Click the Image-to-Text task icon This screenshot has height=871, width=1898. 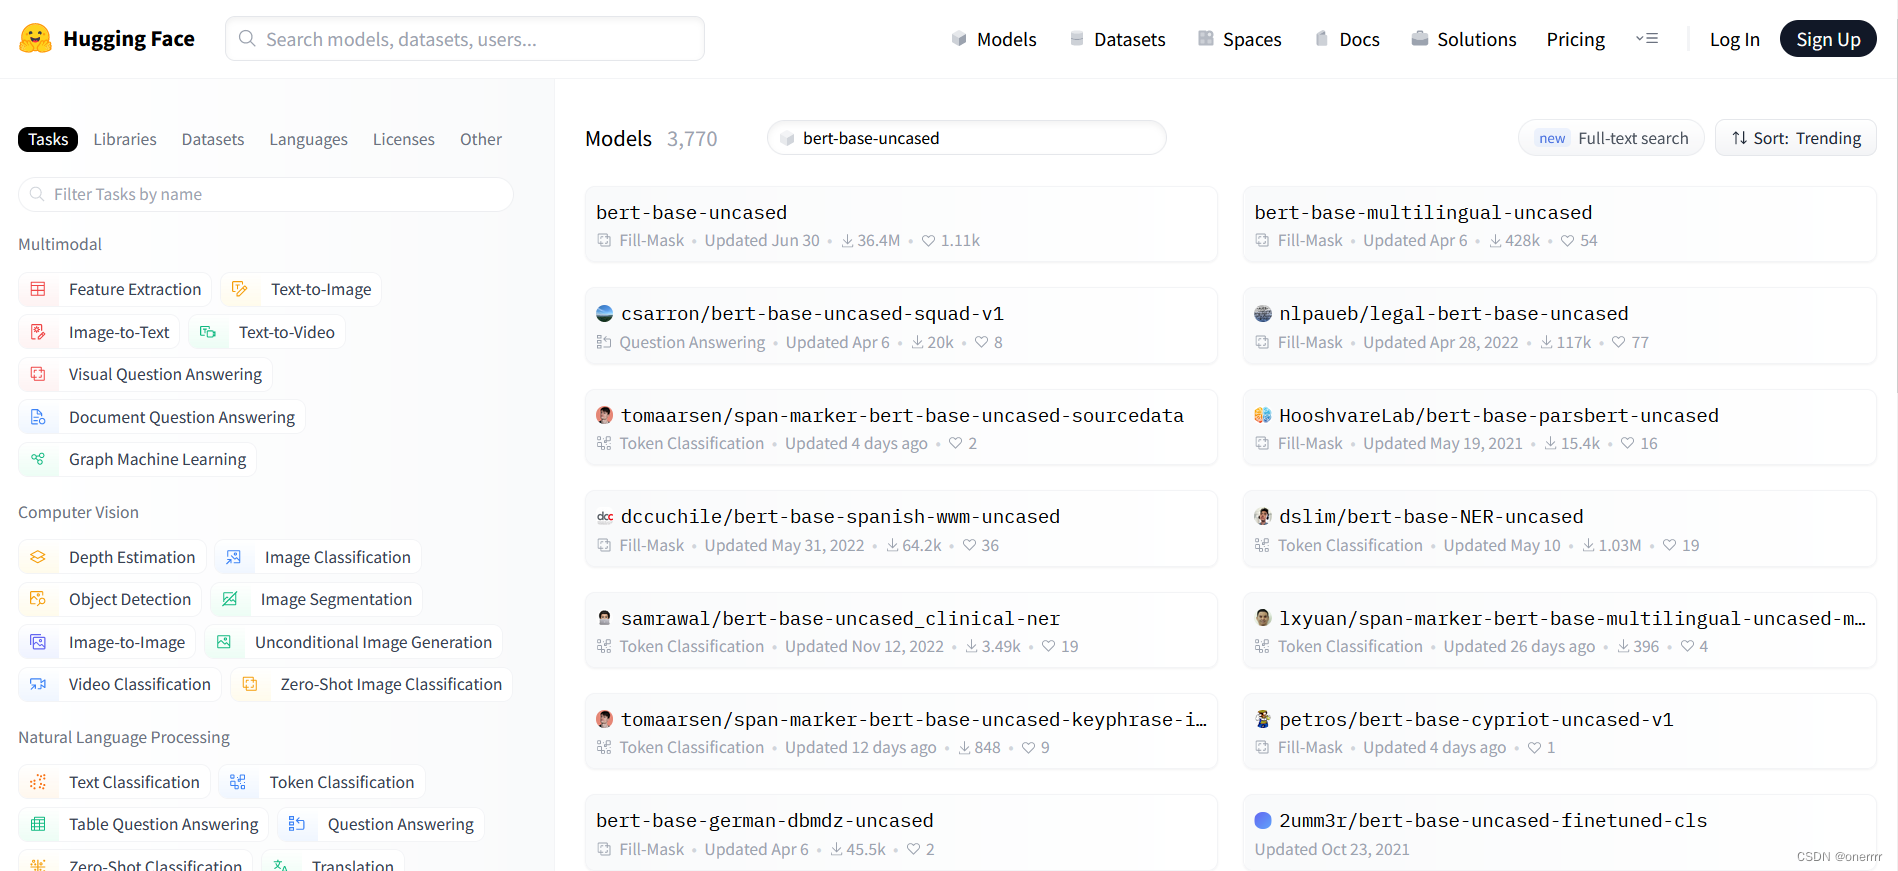pyautogui.click(x=38, y=332)
